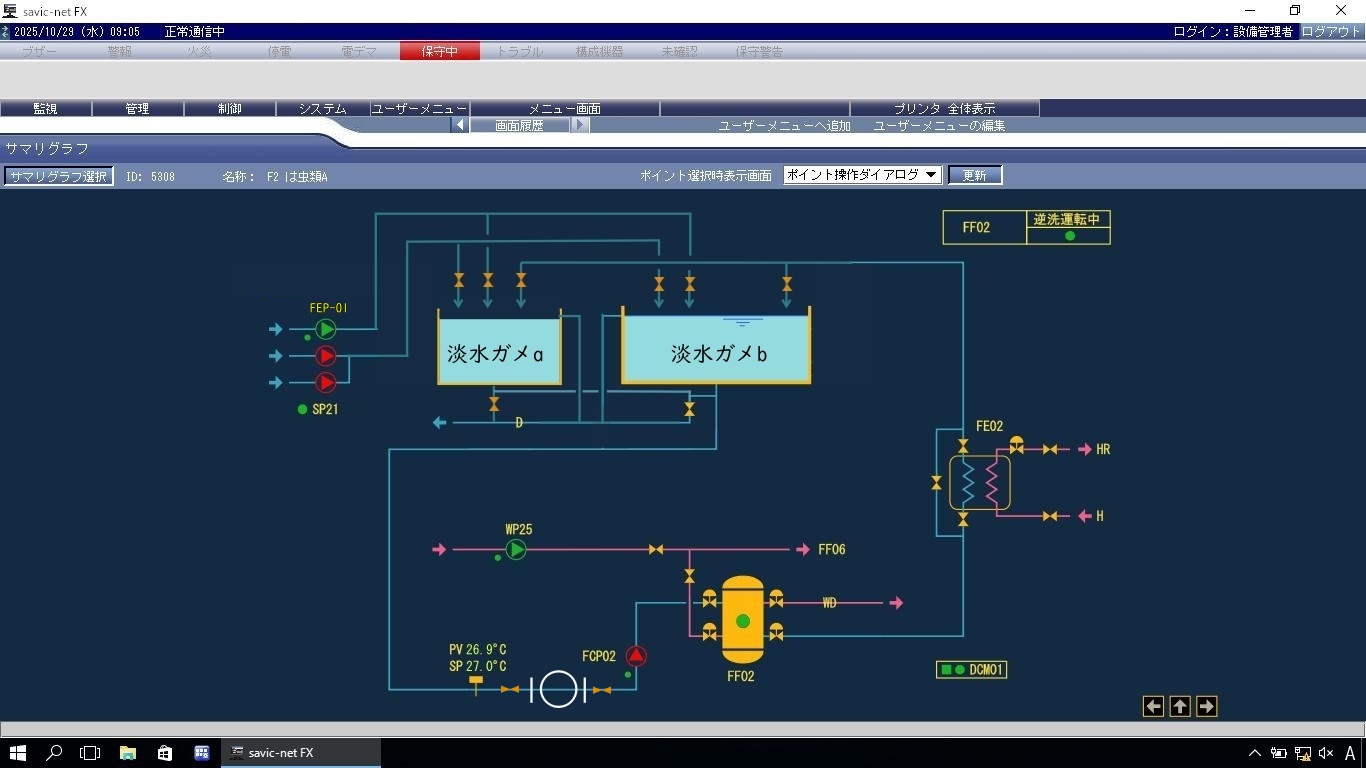Screen dimensions: 1366x768
Task: Click the サマリグラフ選択 button
Action: click(58, 176)
